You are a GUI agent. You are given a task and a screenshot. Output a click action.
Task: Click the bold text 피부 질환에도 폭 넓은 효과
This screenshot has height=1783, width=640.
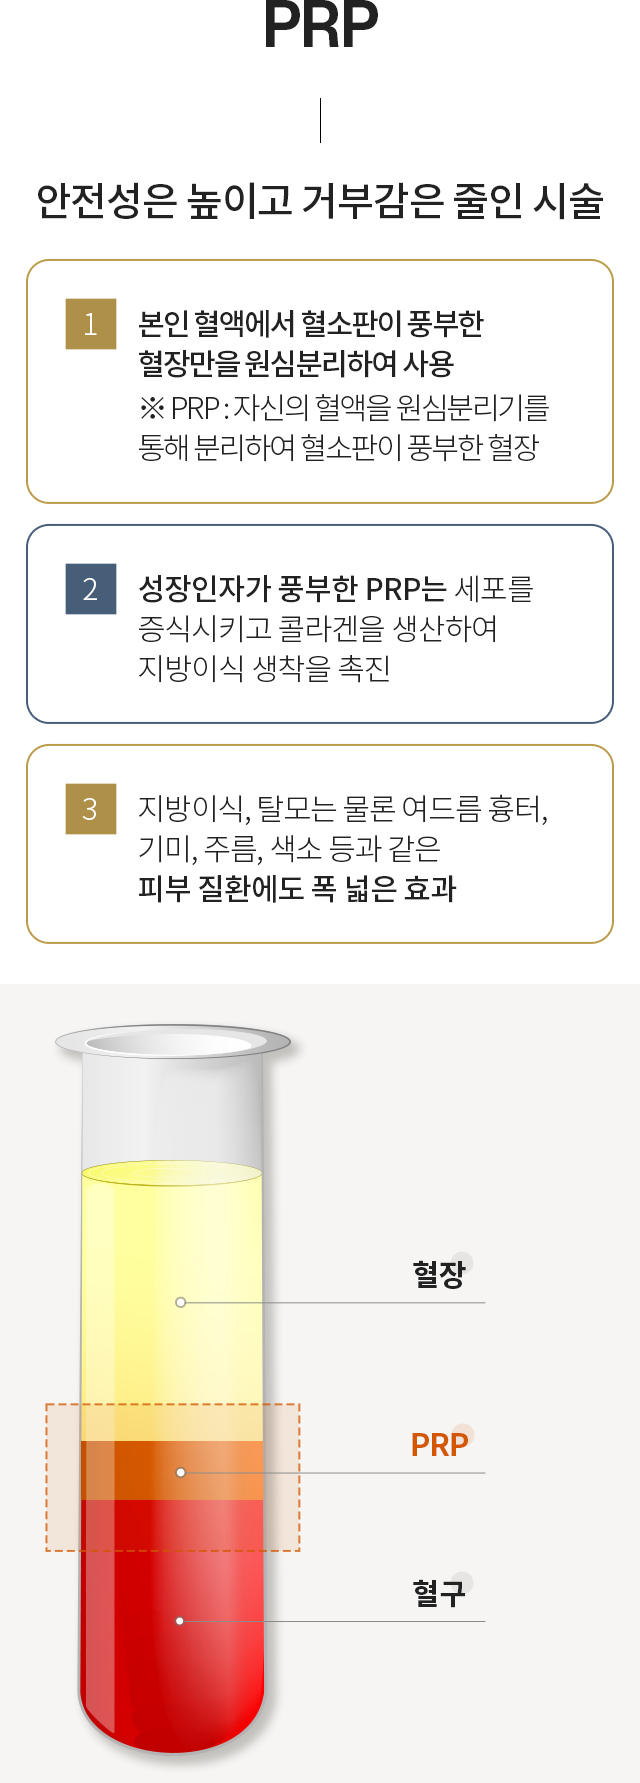point(297,888)
